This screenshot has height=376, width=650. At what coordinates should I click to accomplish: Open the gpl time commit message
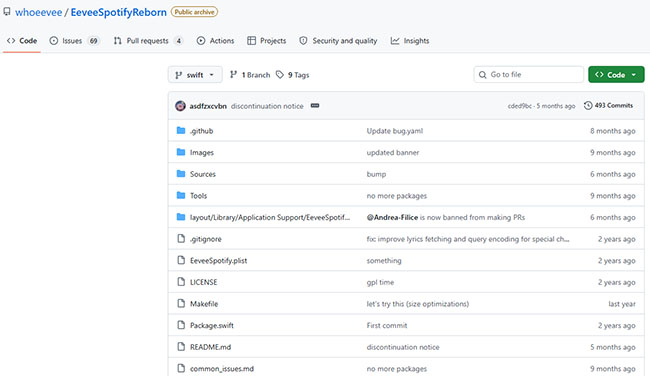(x=380, y=282)
